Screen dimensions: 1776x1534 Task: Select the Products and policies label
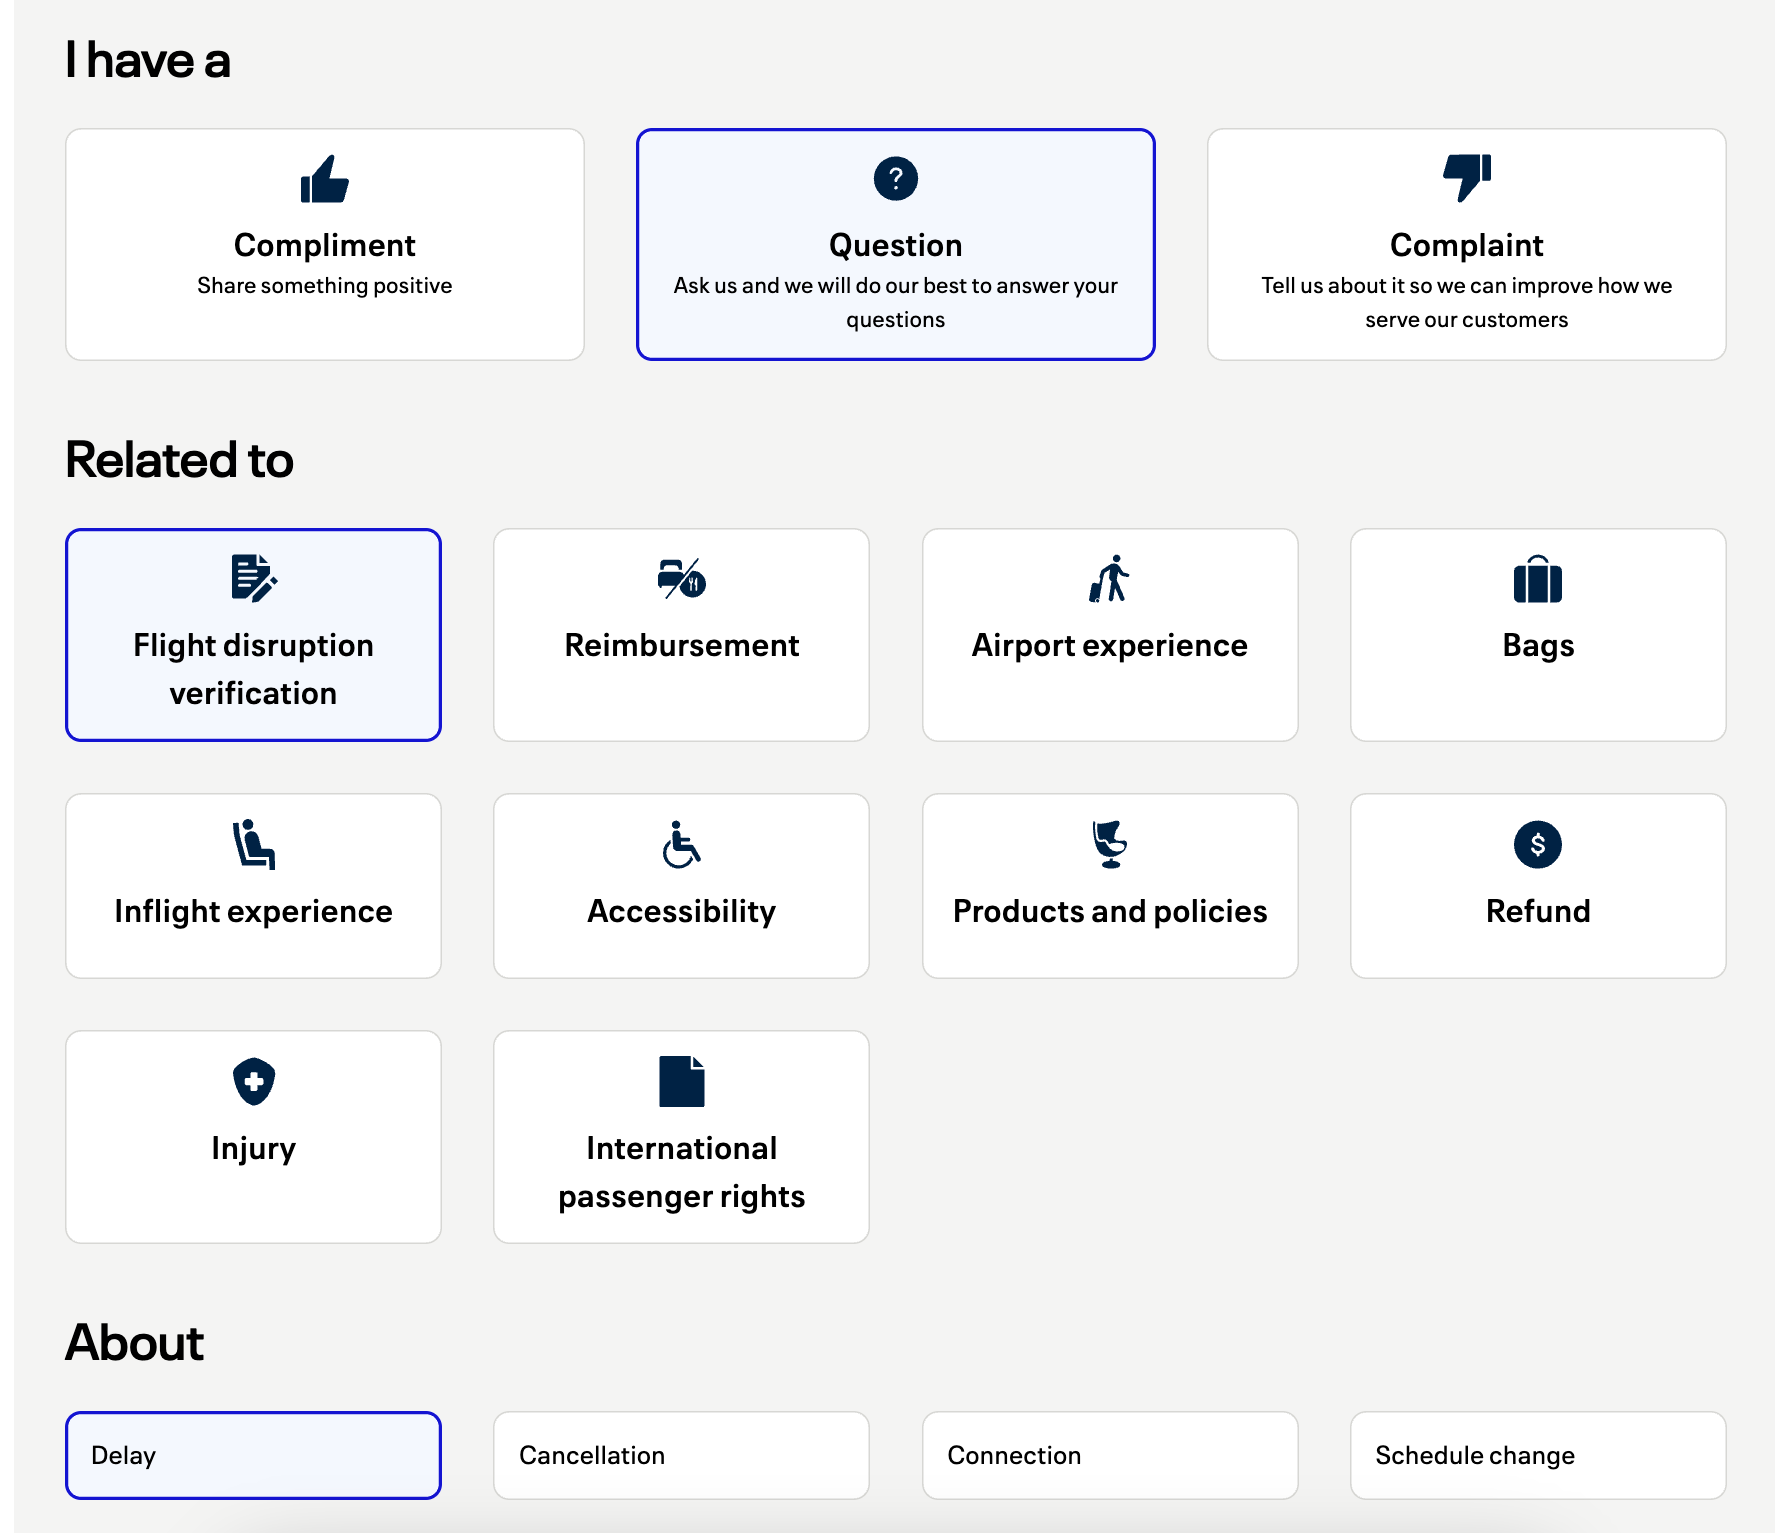[1109, 911]
